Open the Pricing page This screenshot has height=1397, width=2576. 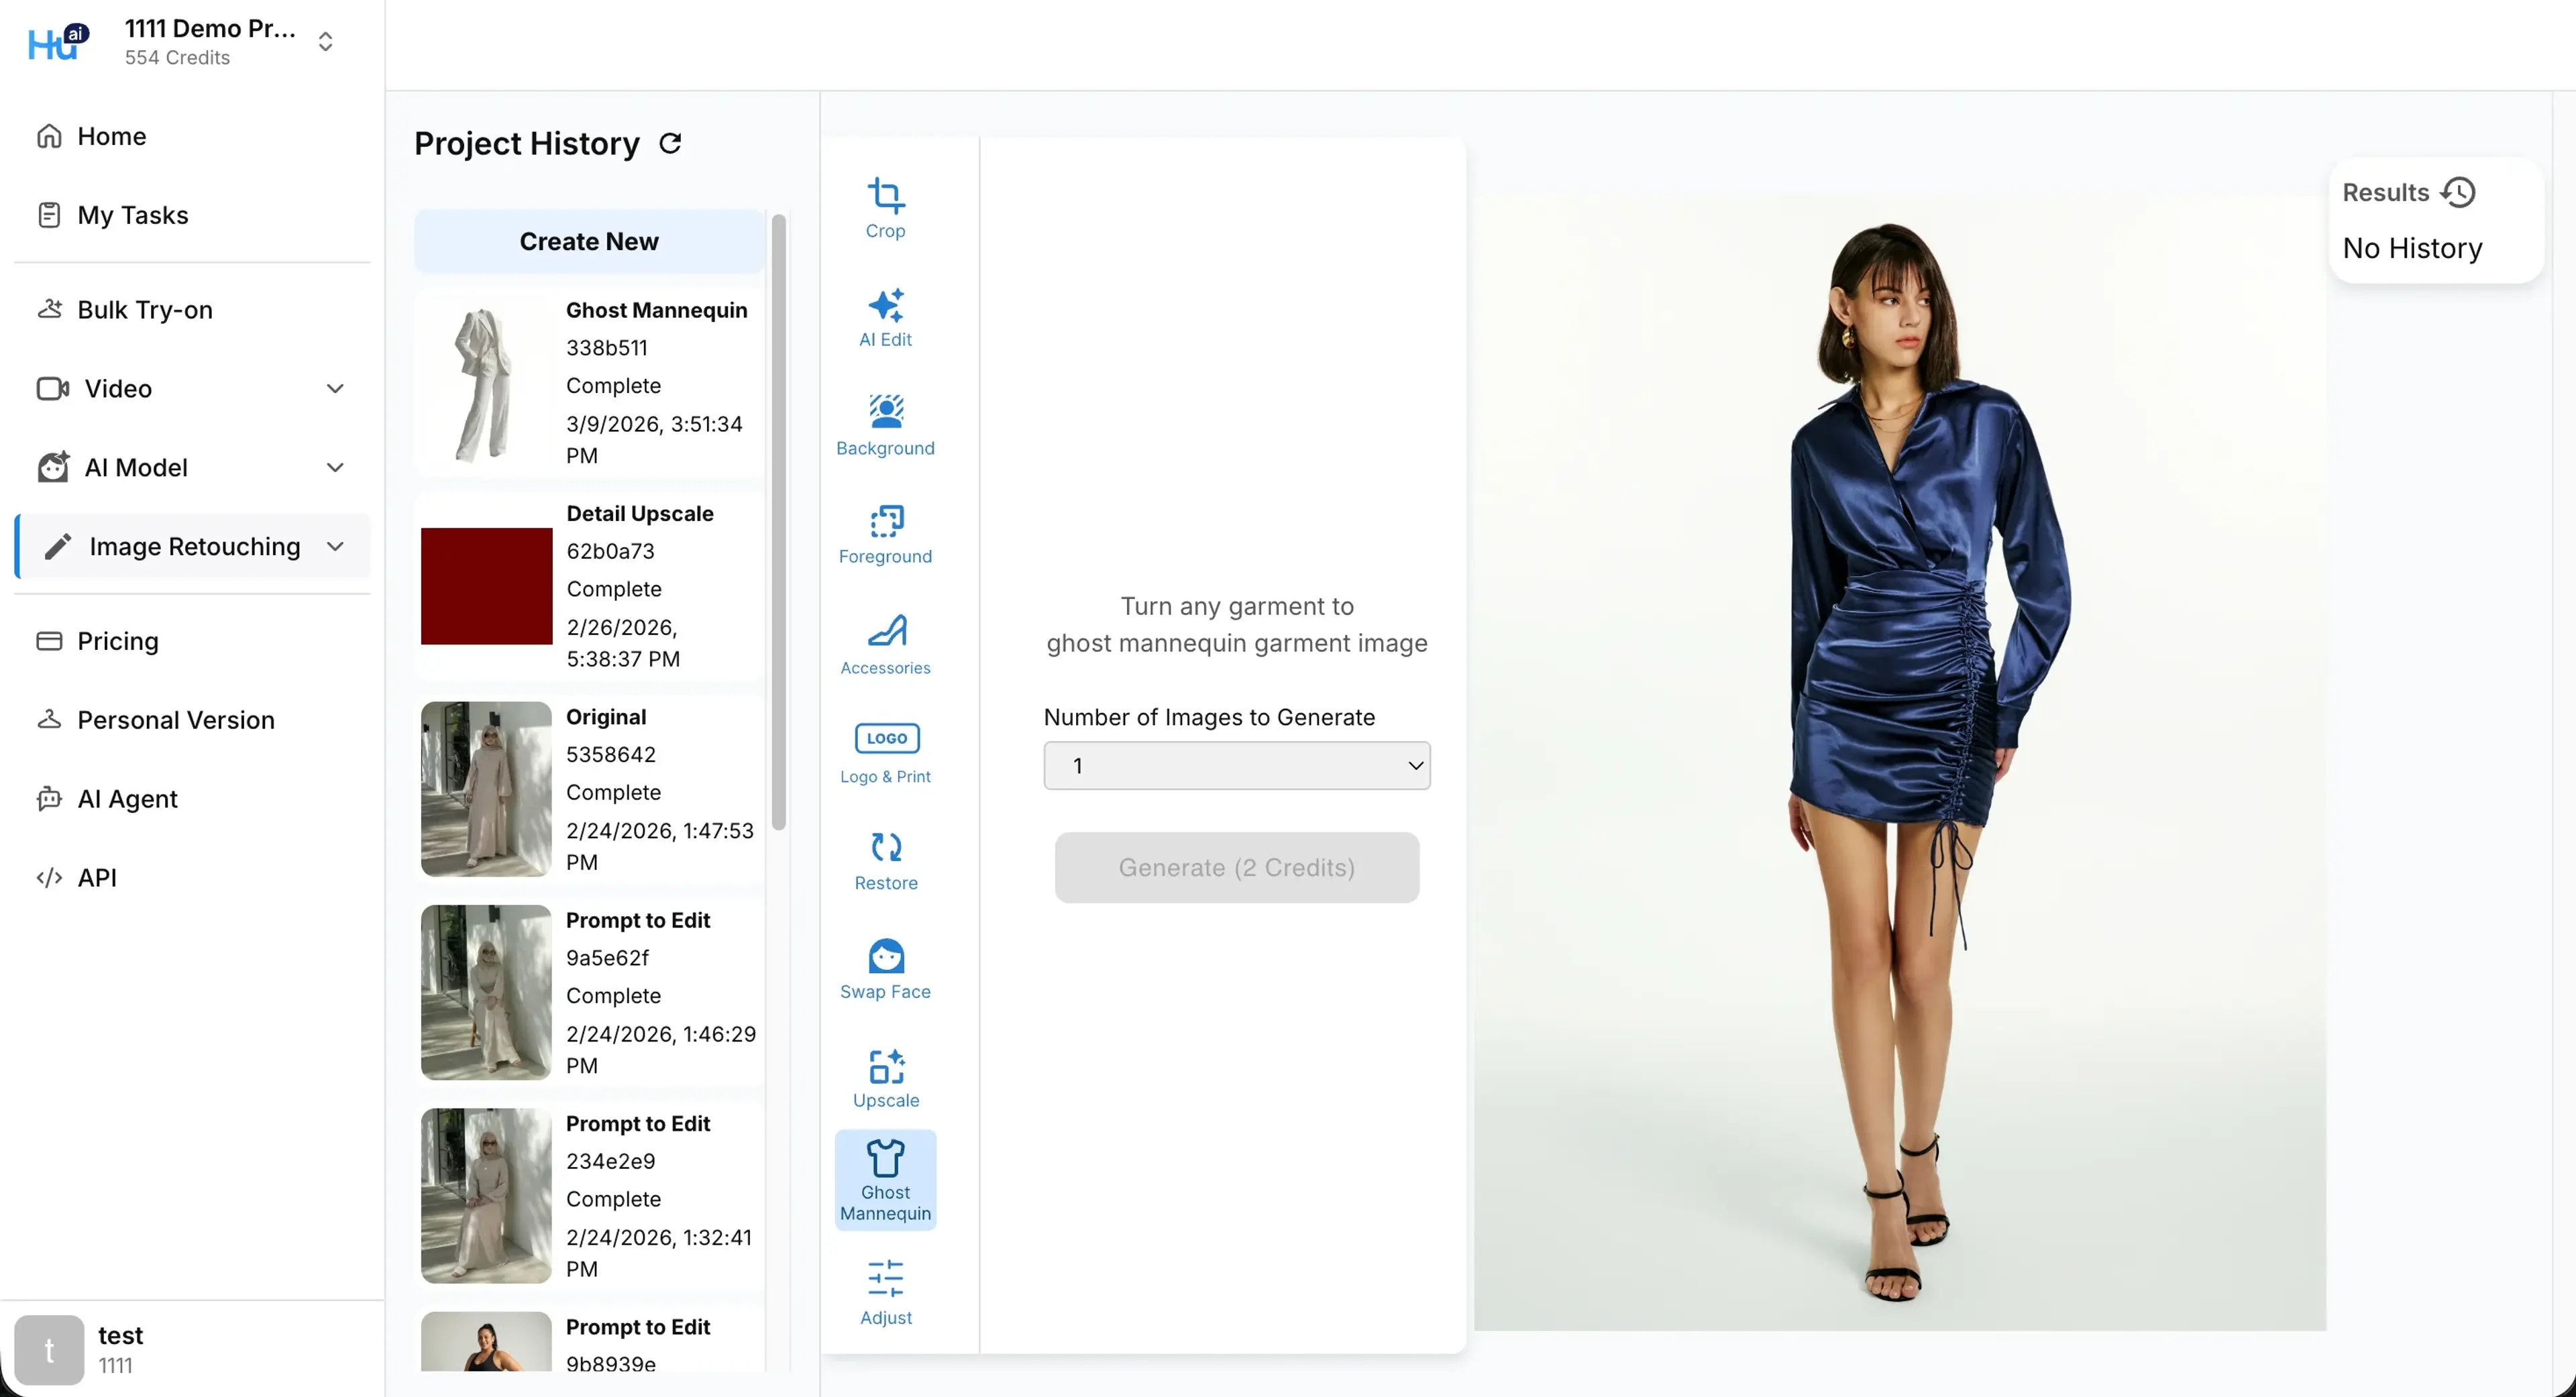pos(192,641)
